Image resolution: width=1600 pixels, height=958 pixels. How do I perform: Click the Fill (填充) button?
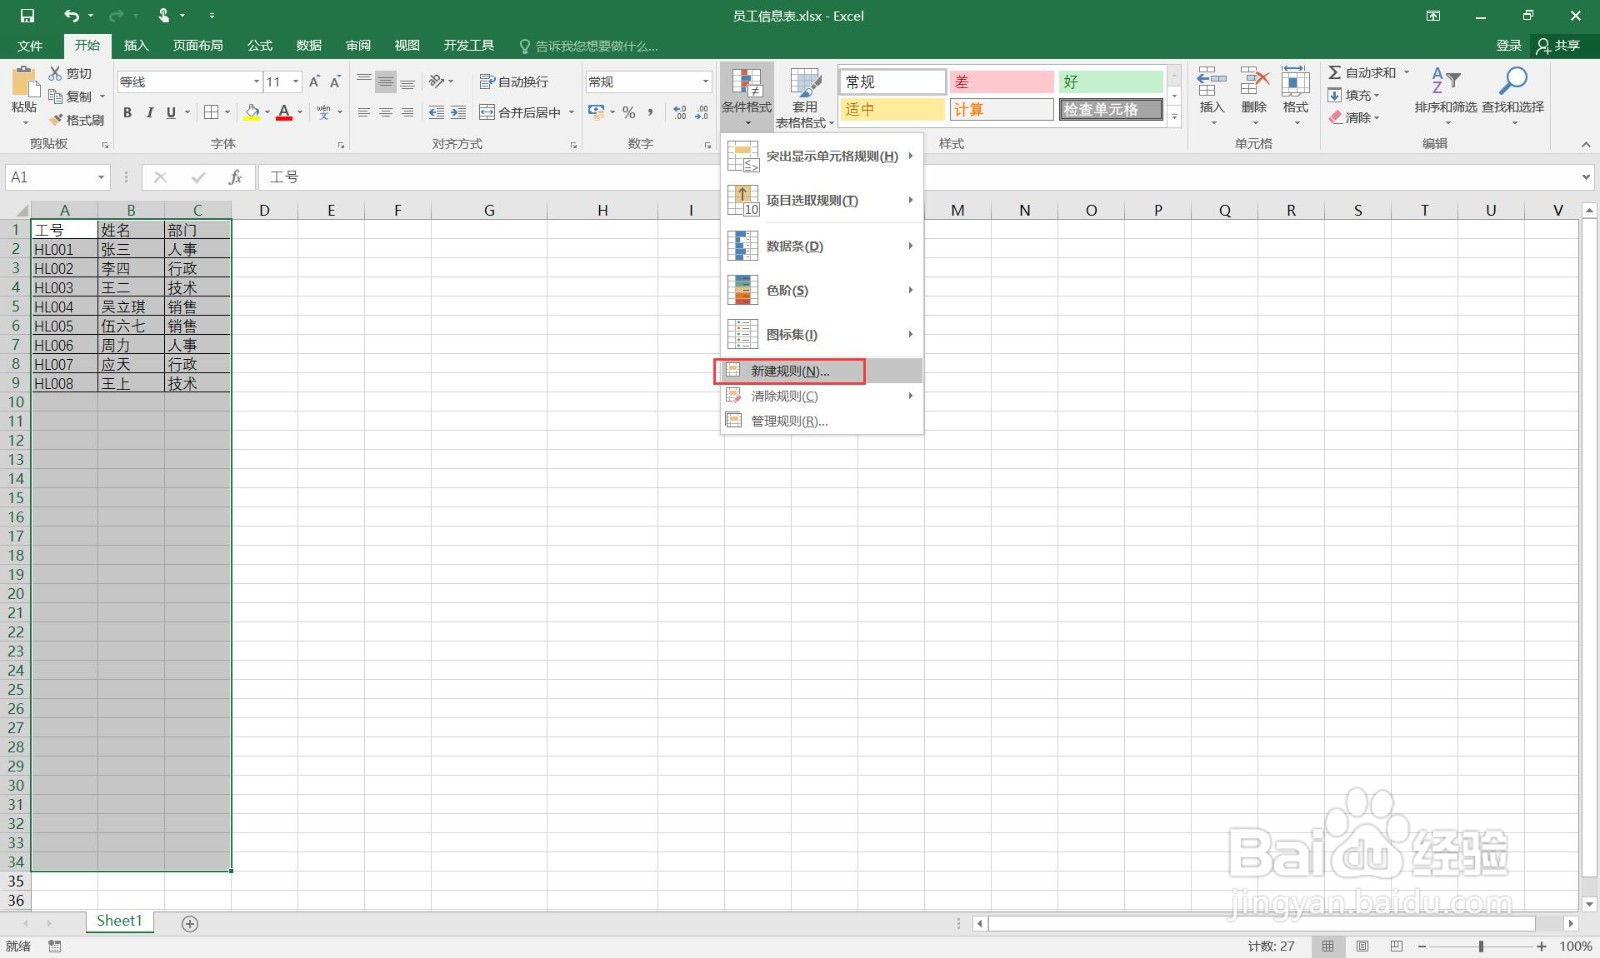pyautogui.click(x=1354, y=95)
